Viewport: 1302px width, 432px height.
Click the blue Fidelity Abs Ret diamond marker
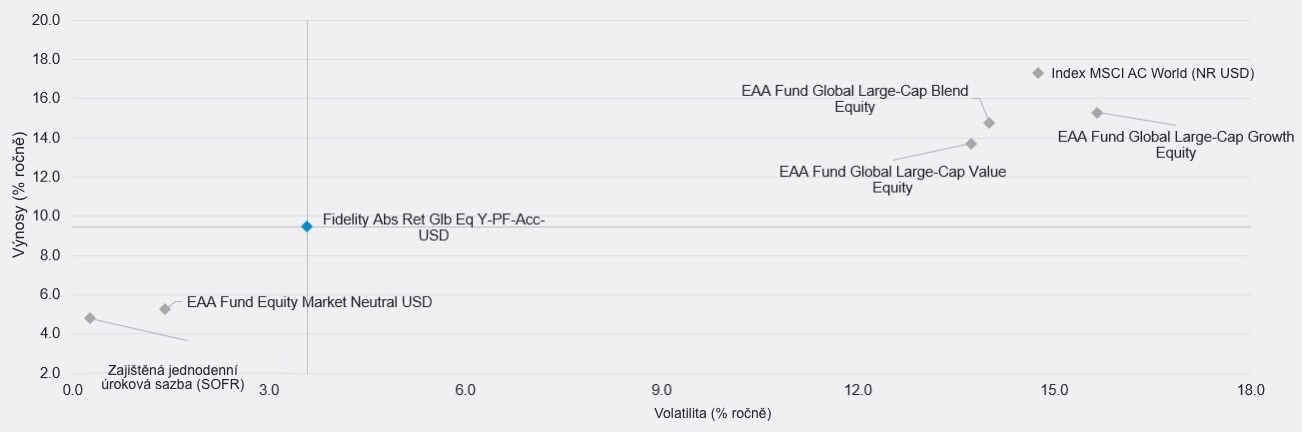(307, 227)
